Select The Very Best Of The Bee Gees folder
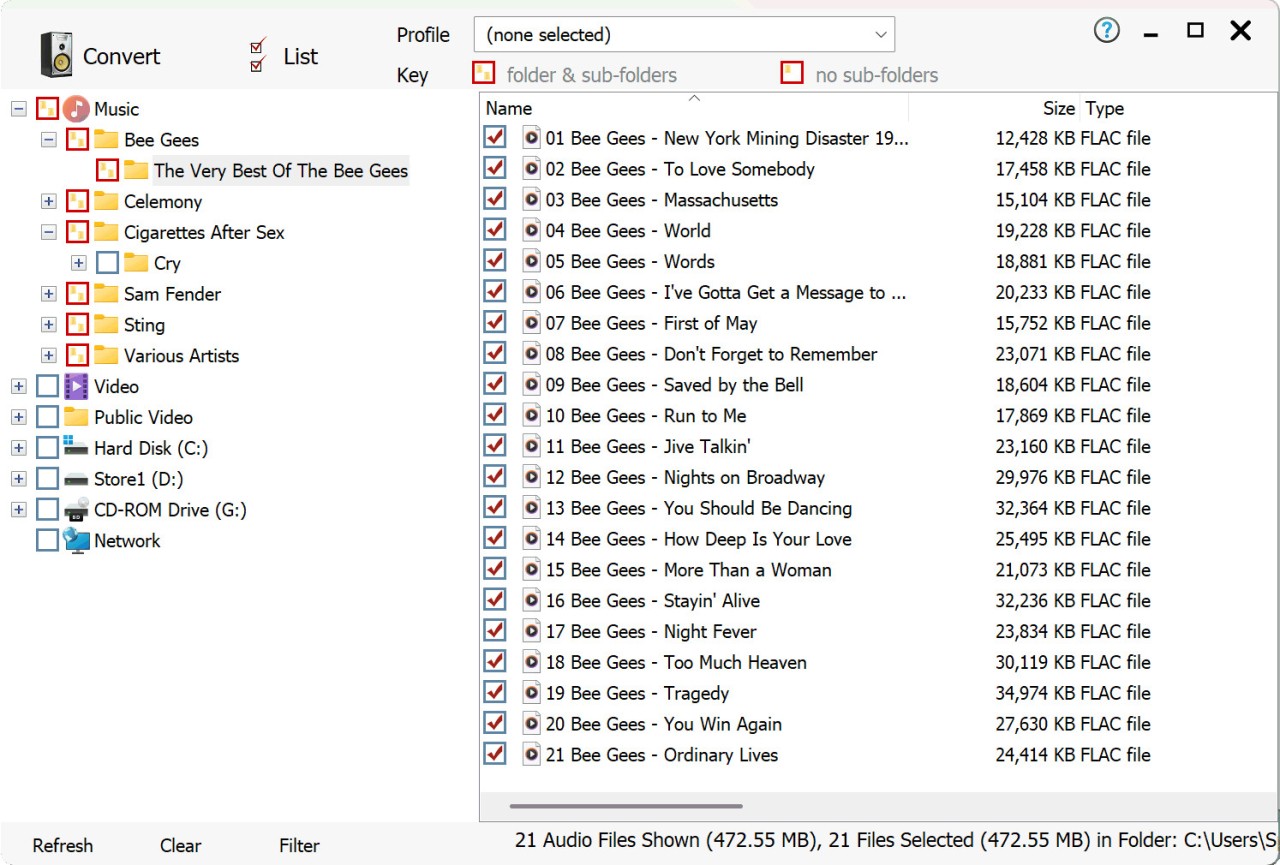The height and width of the screenshot is (865, 1280). (x=280, y=171)
